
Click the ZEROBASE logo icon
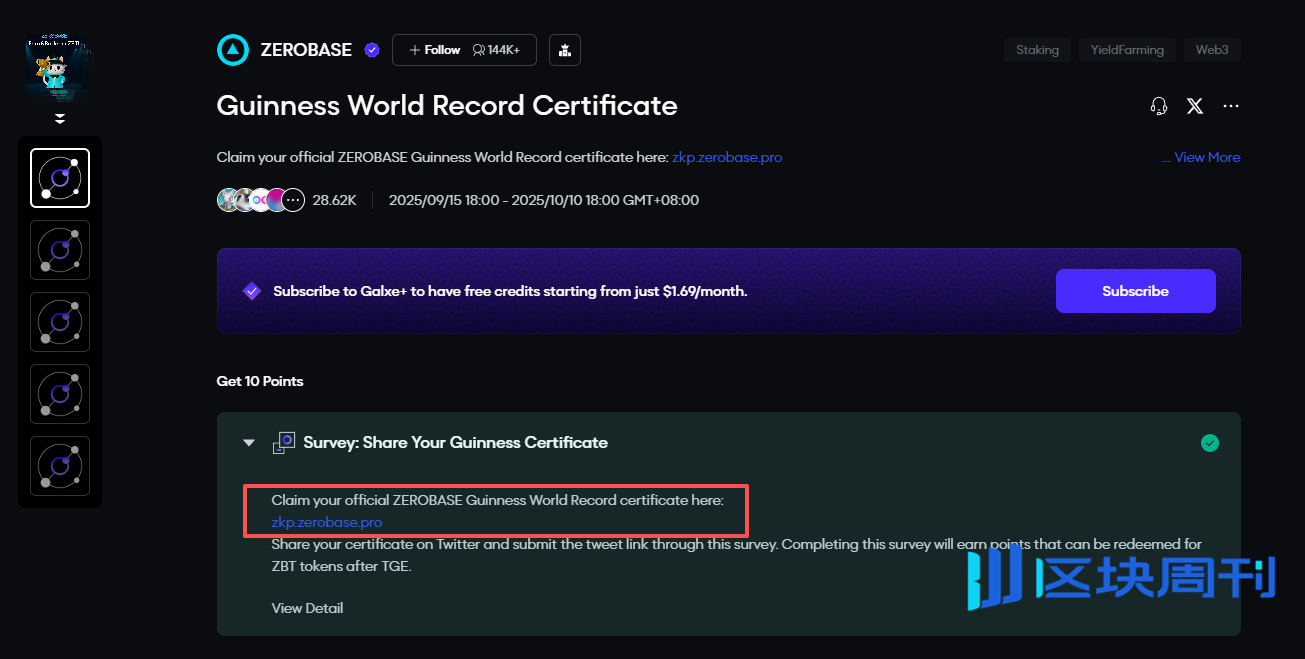233,50
